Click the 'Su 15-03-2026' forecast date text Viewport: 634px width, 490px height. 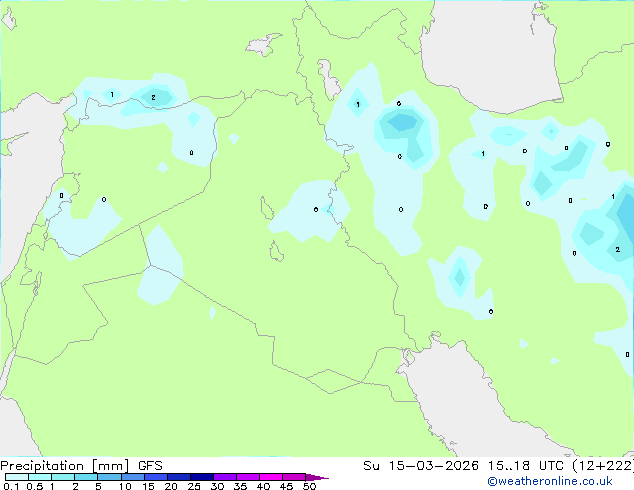421,466
